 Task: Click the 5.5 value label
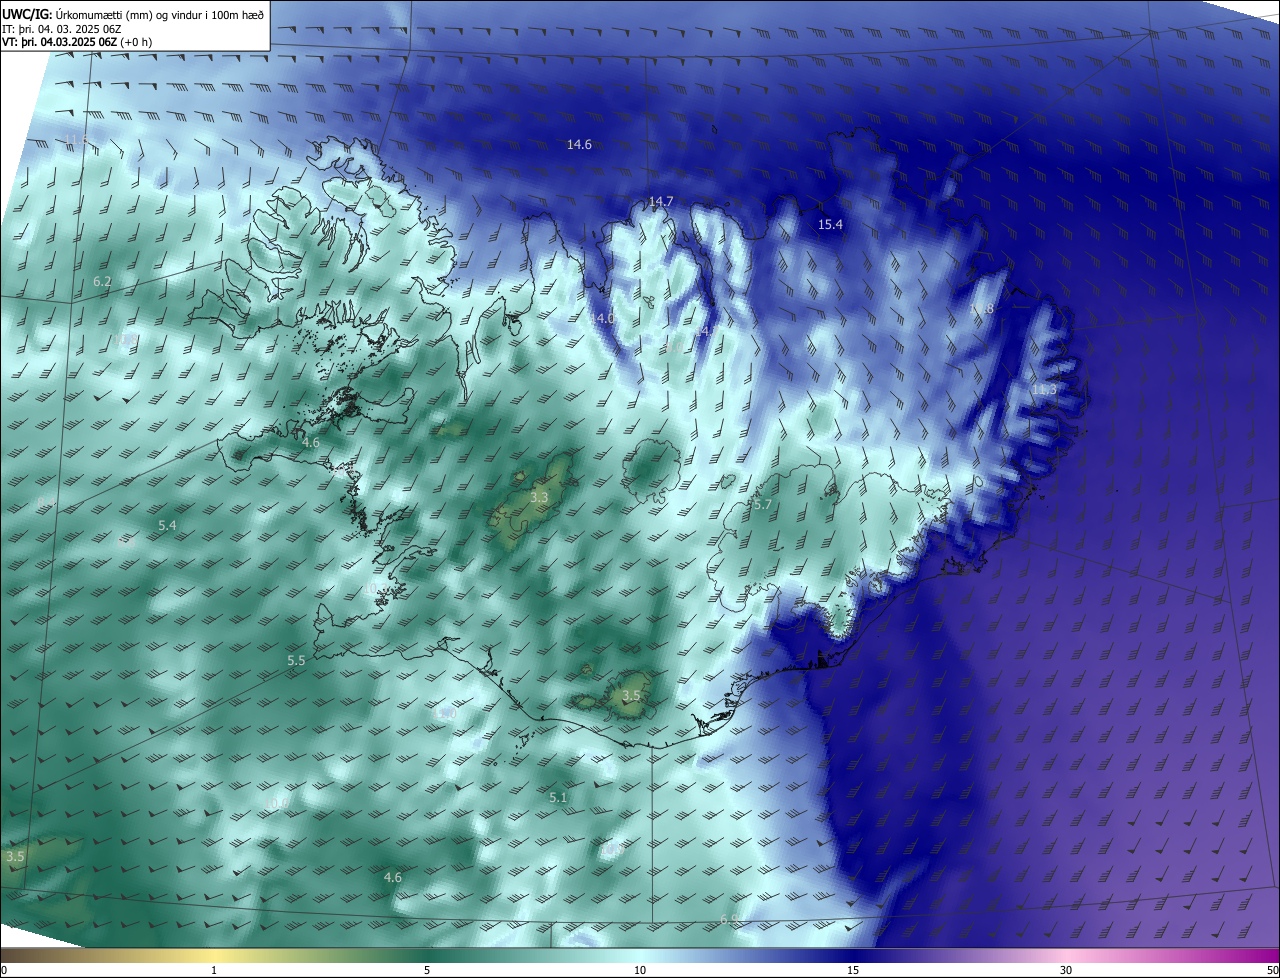[296, 661]
